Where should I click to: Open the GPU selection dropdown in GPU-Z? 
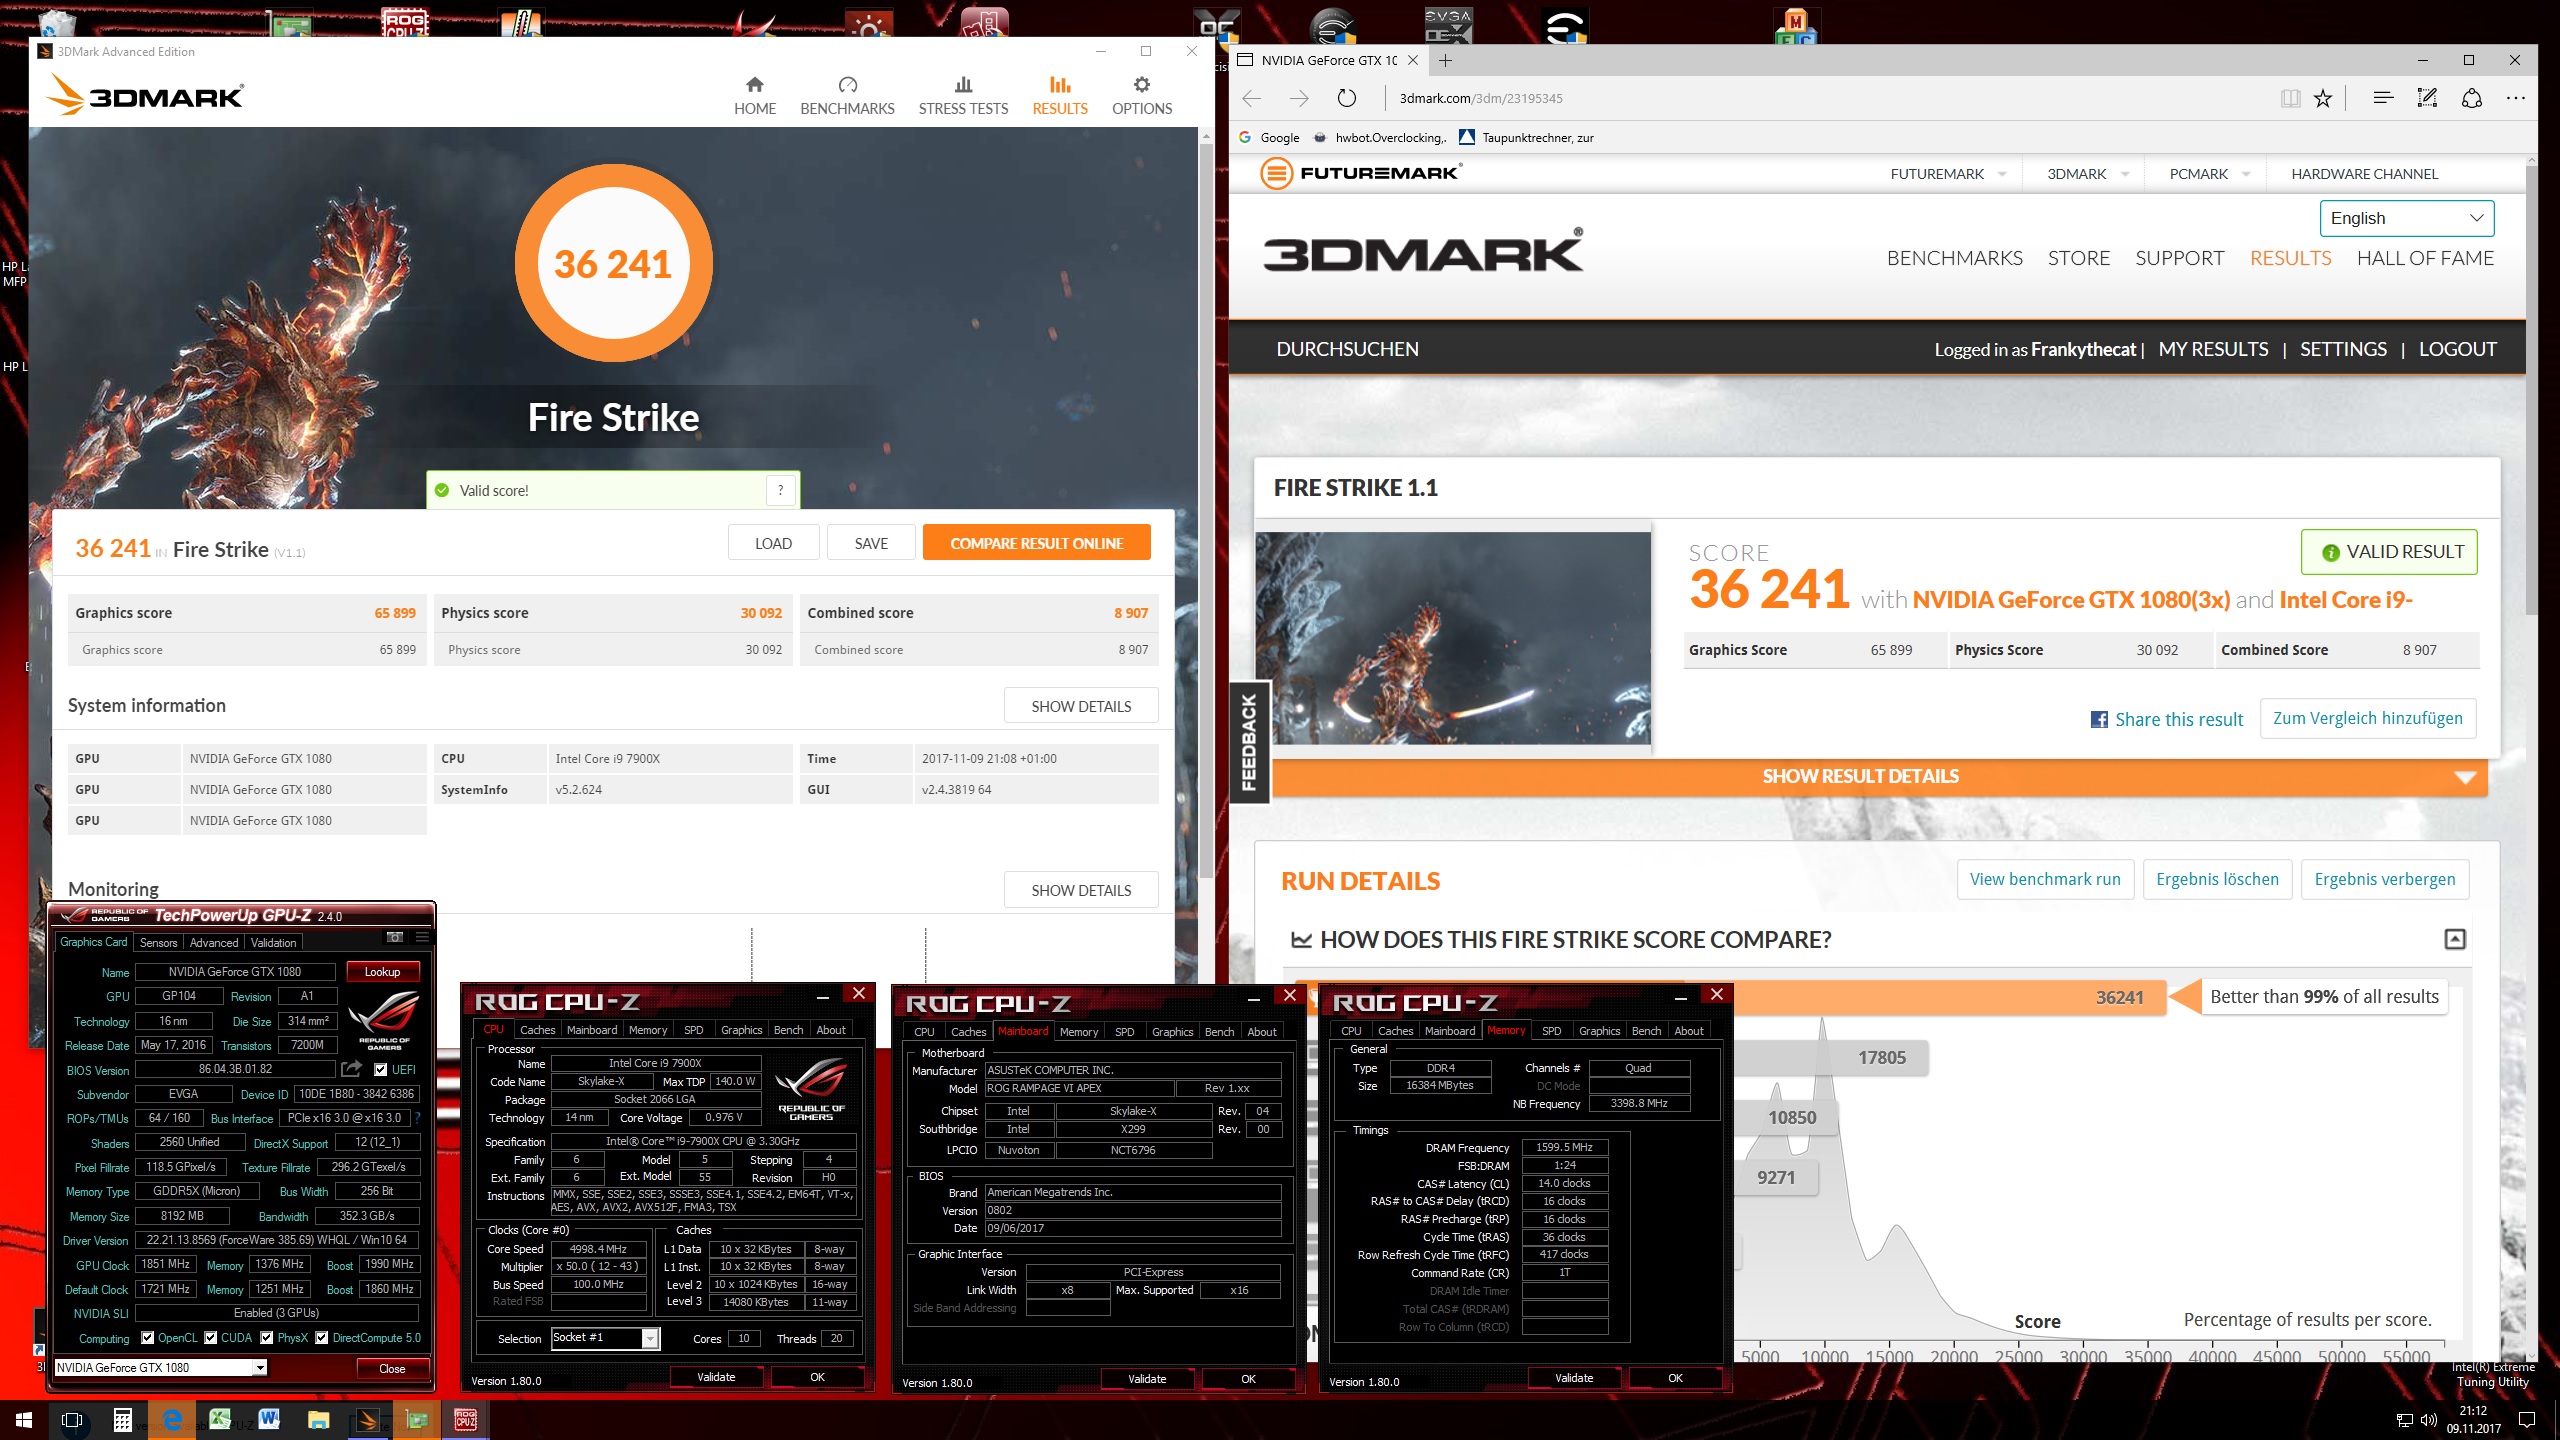coord(161,1368)
